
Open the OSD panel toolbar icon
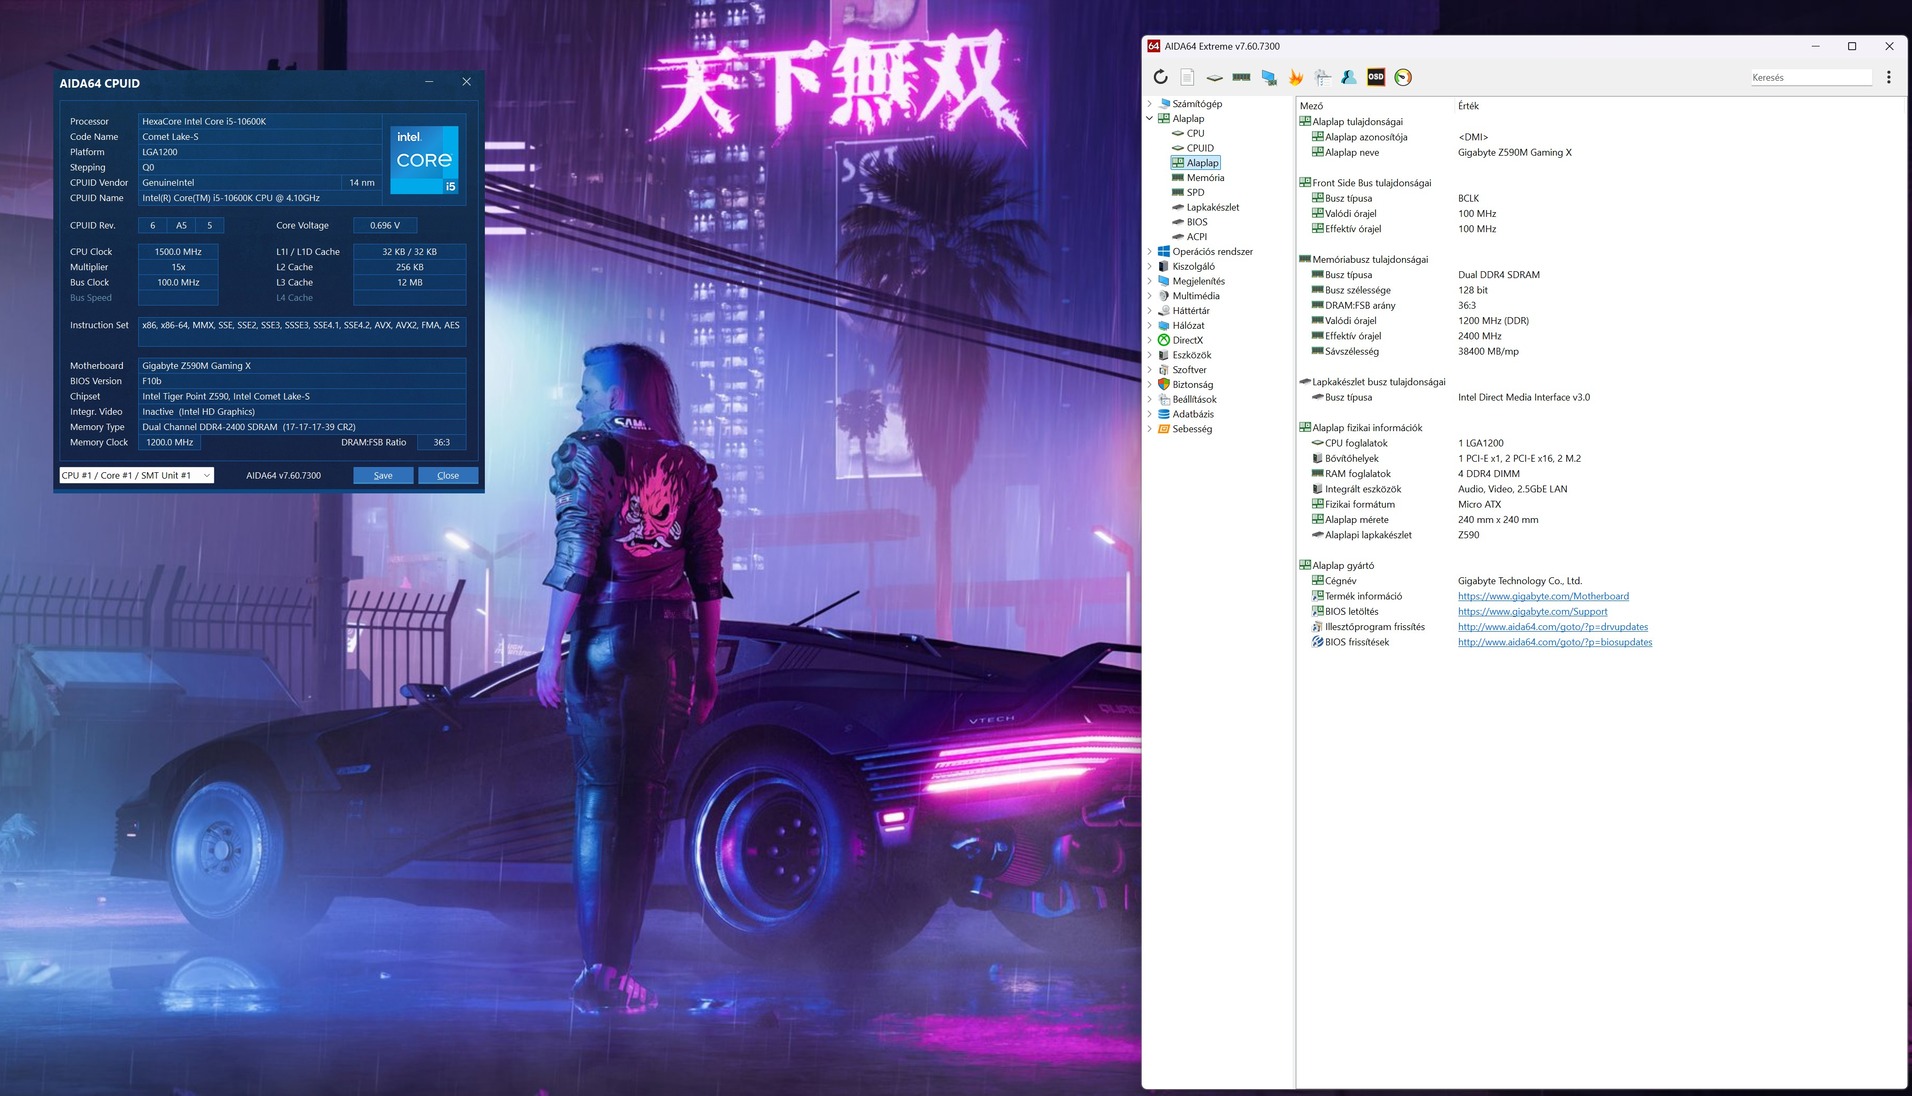(1376, 77)
